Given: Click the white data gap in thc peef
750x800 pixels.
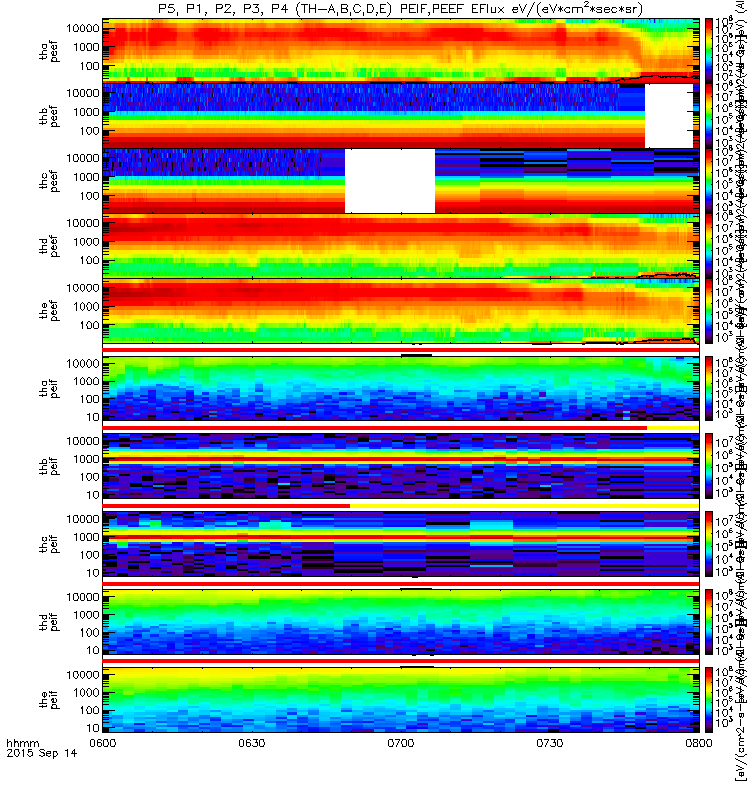Looking at the screenshot, I should pyautogui.click(x=390, y=181).
